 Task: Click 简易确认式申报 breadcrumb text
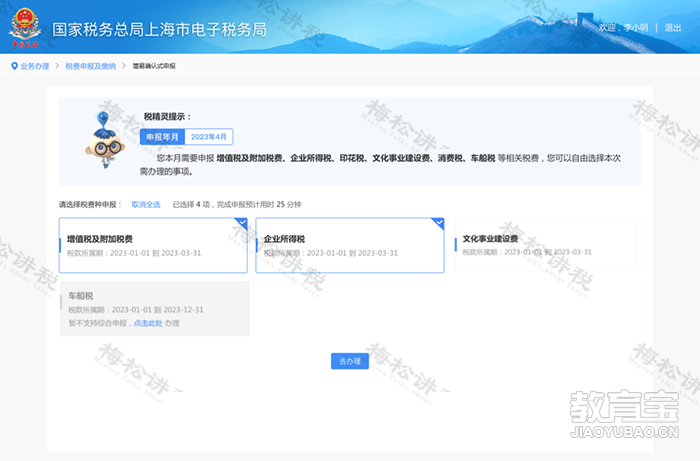(x=154, y=66)
